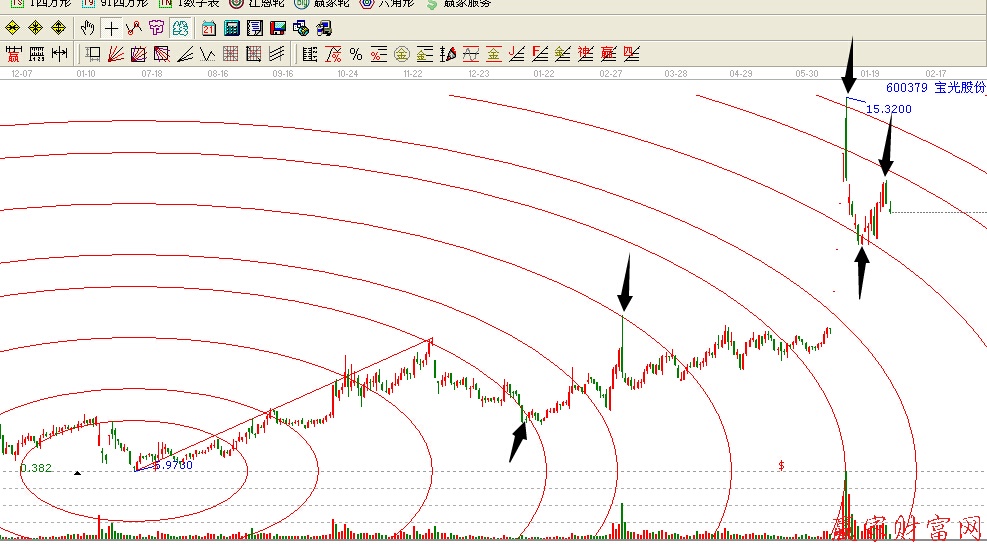Open the calendar icon showing 21
Viewport: 987px width, 553px height.
point(208,28)
